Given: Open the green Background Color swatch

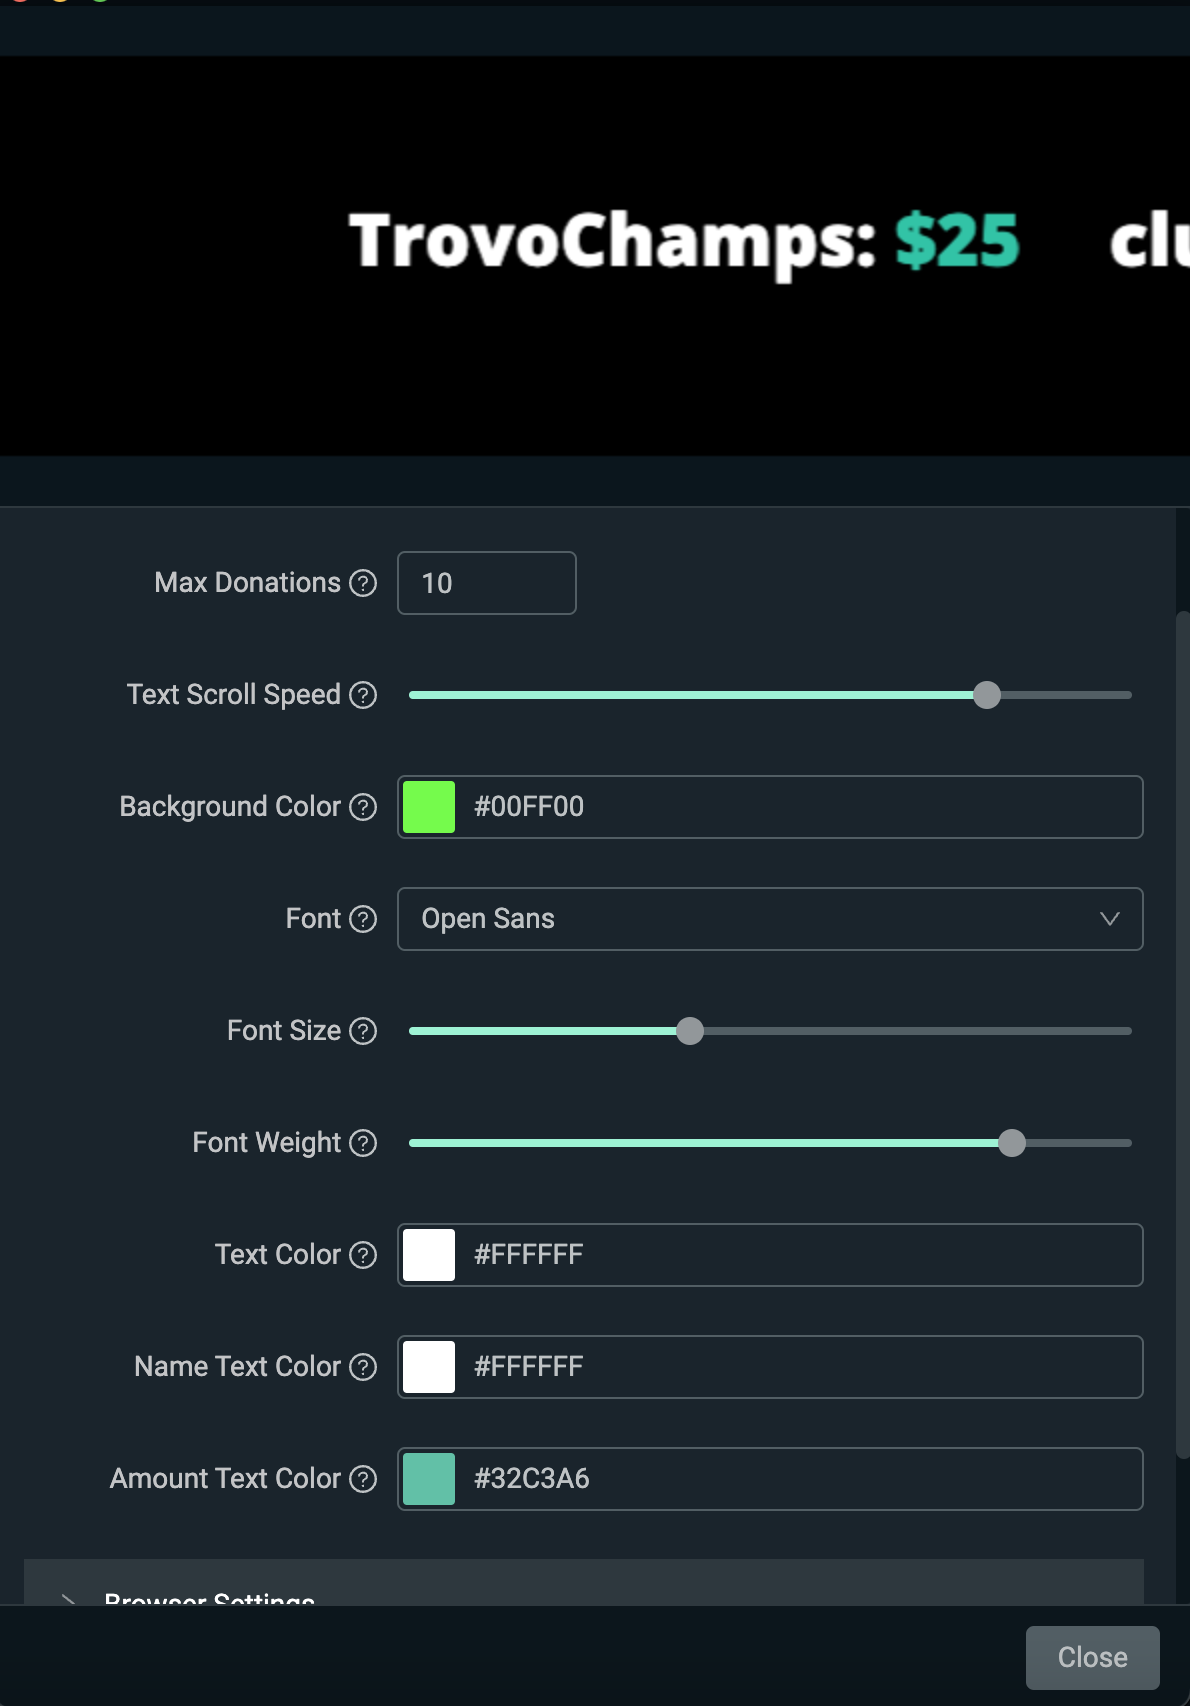Looking at the screenshot, I should pyautogui.click(x=429, y=807).
